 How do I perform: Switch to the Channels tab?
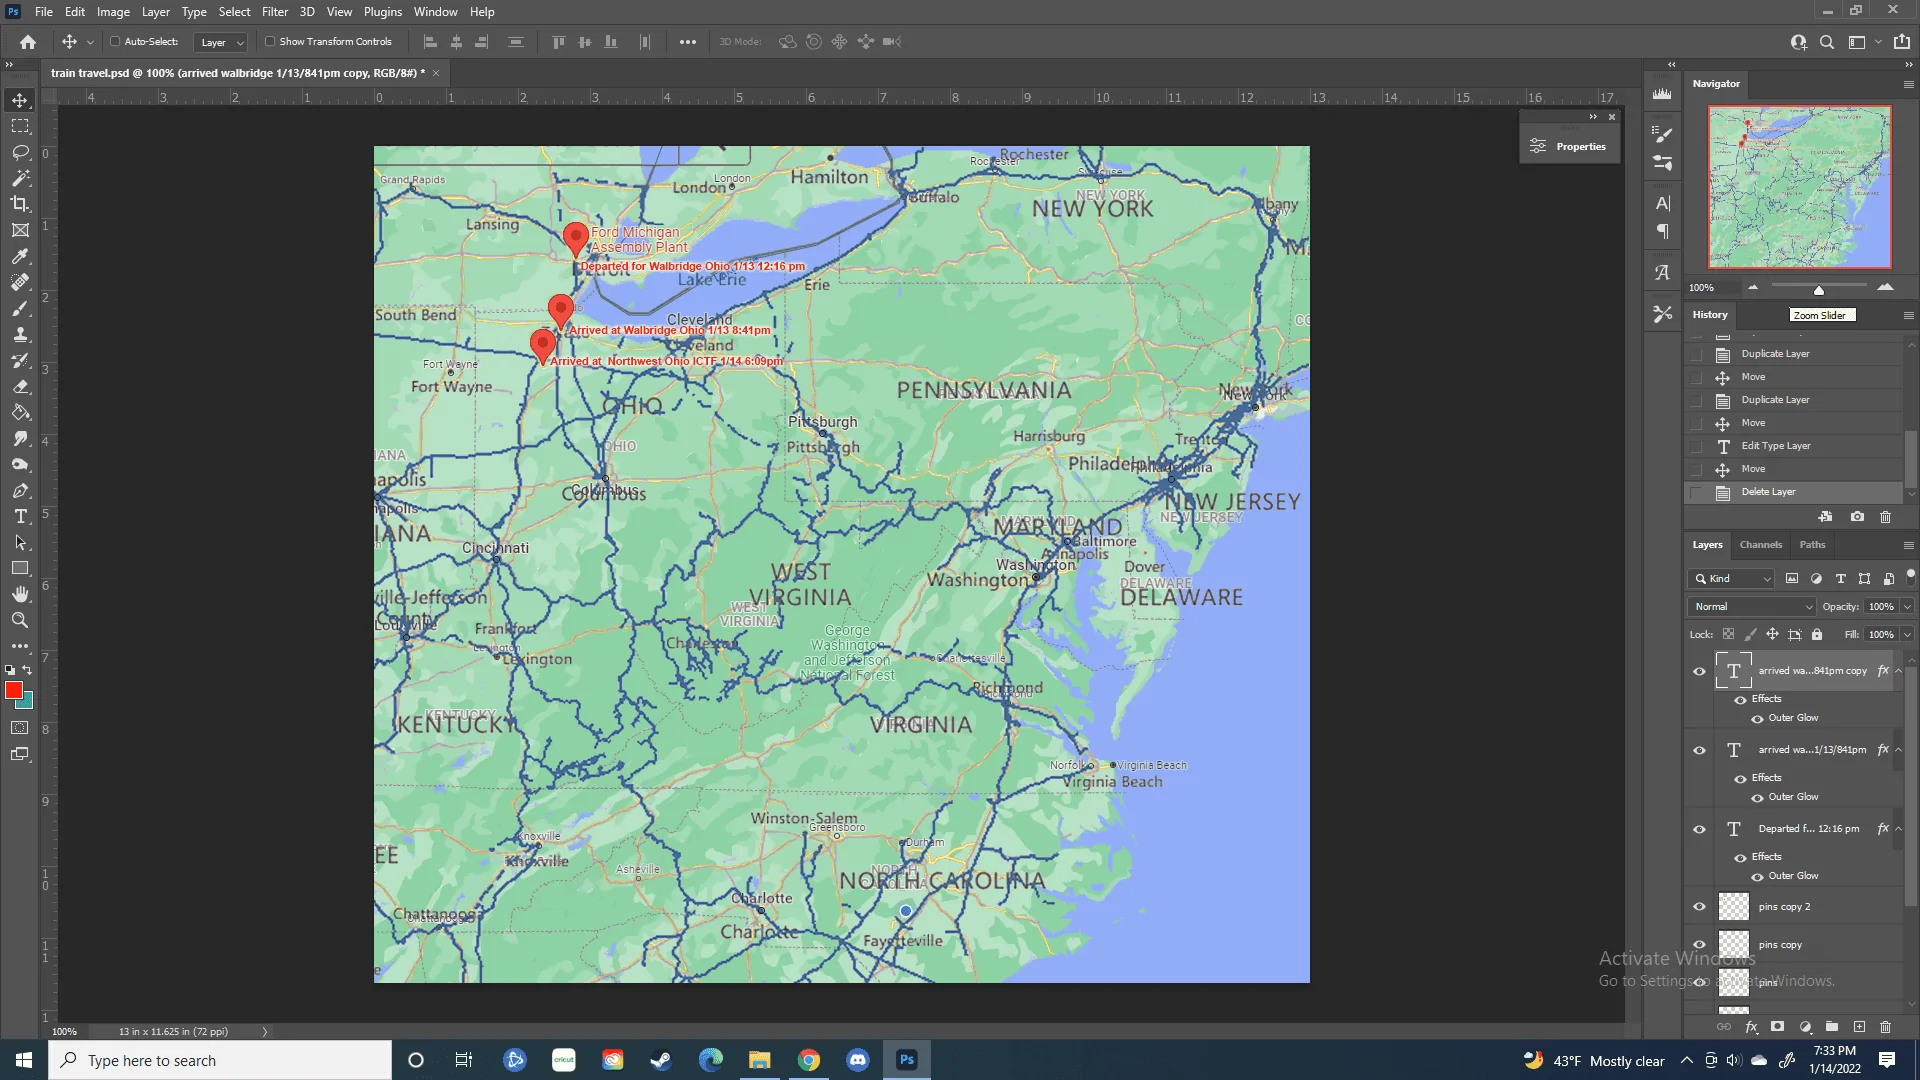(x=1761, y=545)
